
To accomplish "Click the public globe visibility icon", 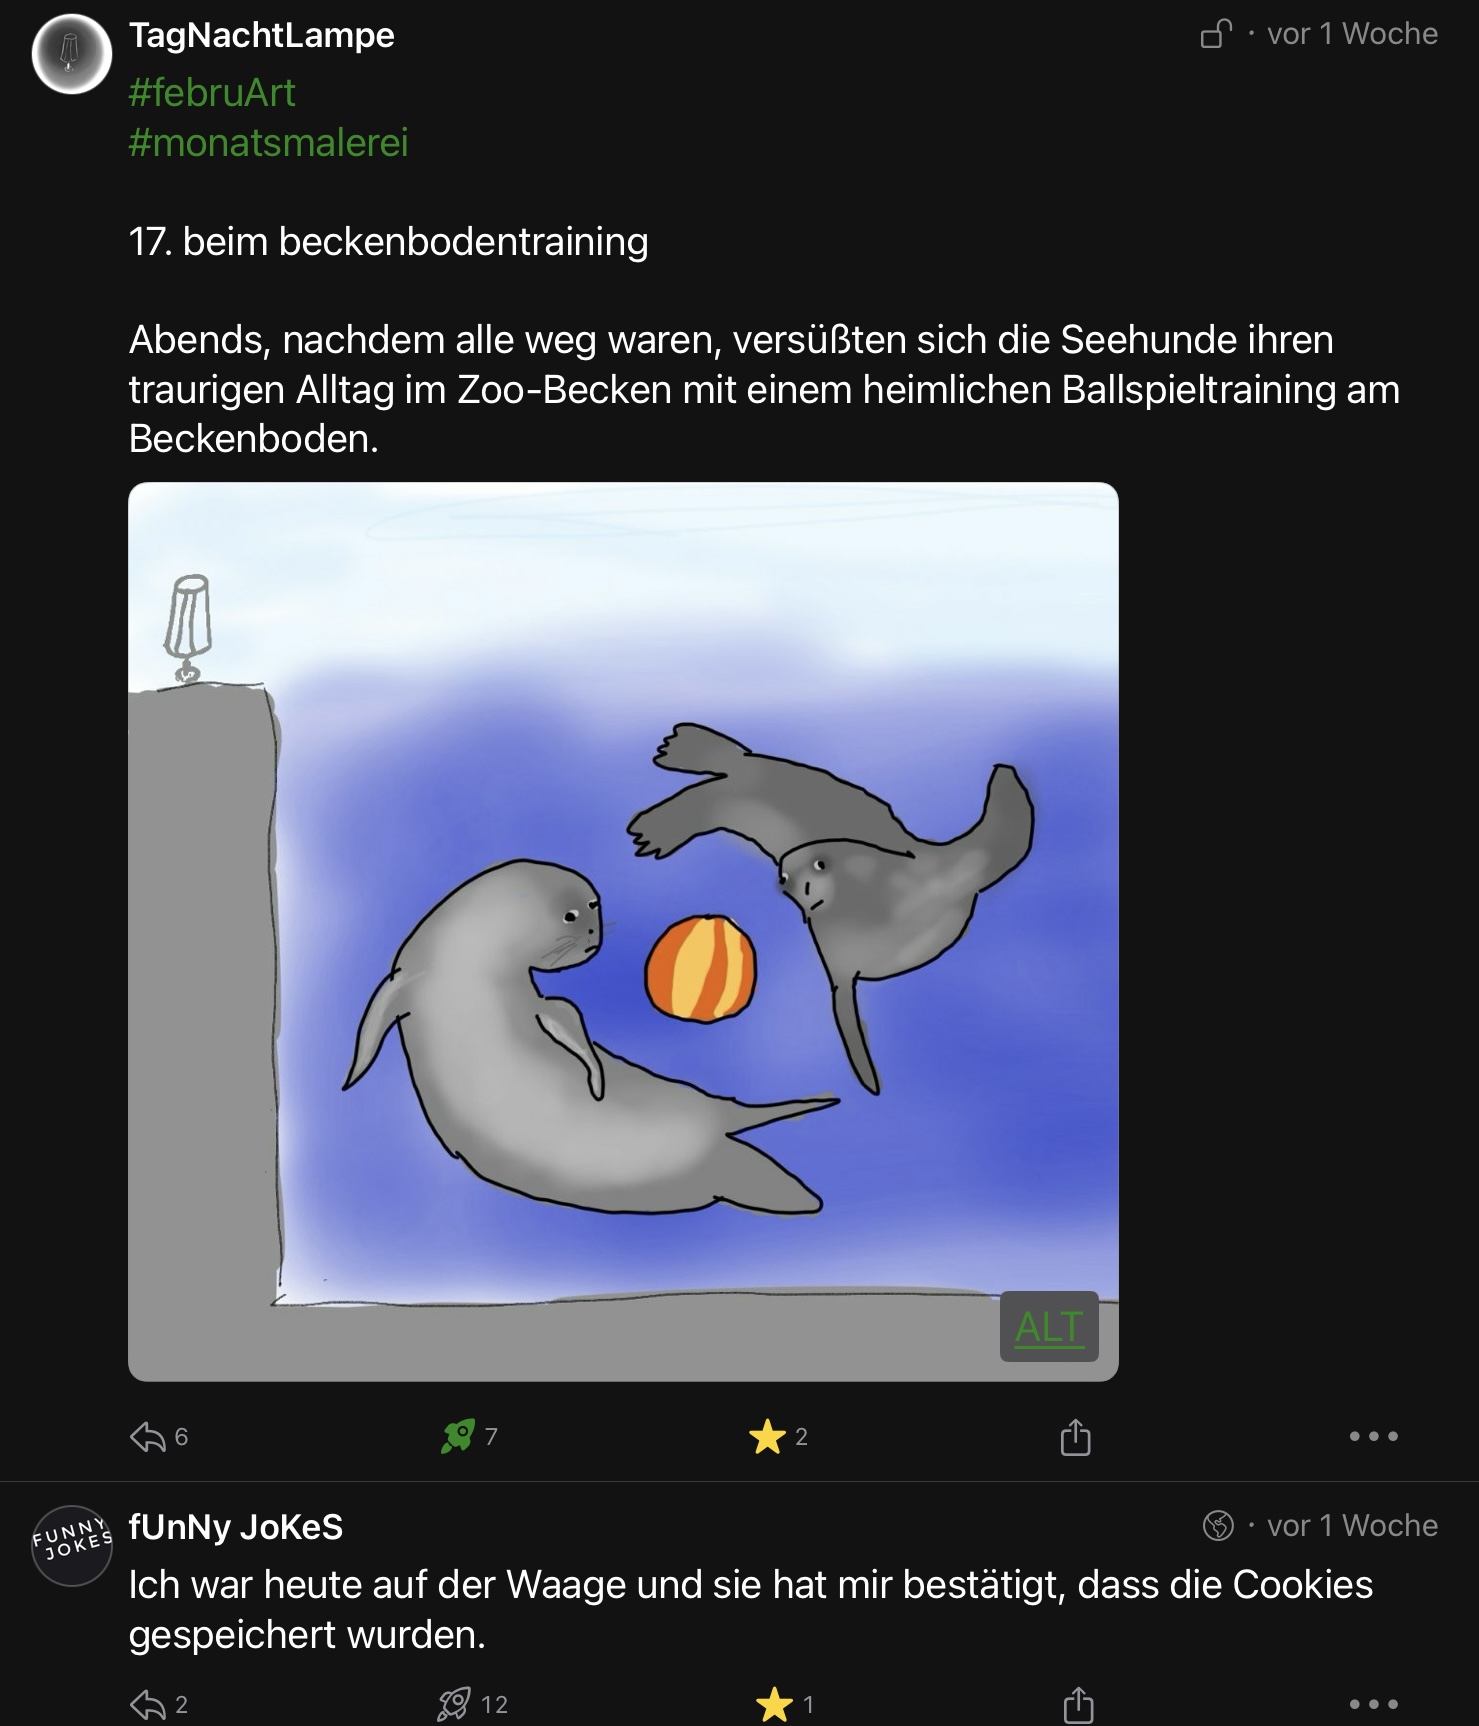I will click(x=1218, y=1526).
